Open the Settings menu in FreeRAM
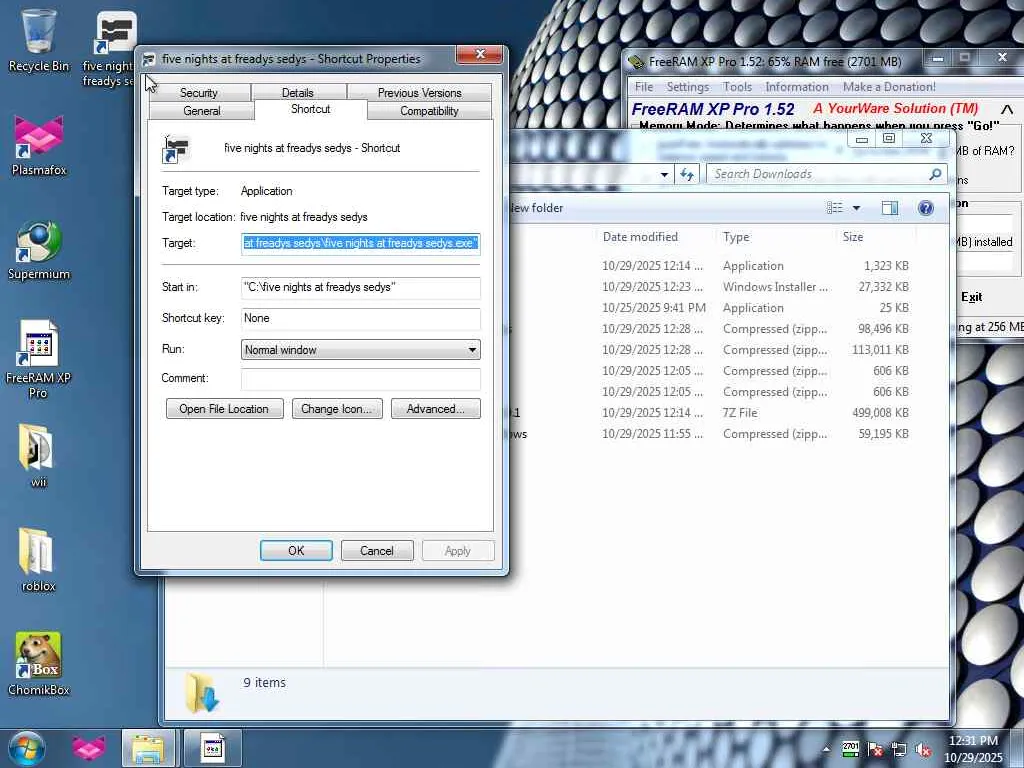The width and height of the screenshot is (1024, 768). [687, 87]
